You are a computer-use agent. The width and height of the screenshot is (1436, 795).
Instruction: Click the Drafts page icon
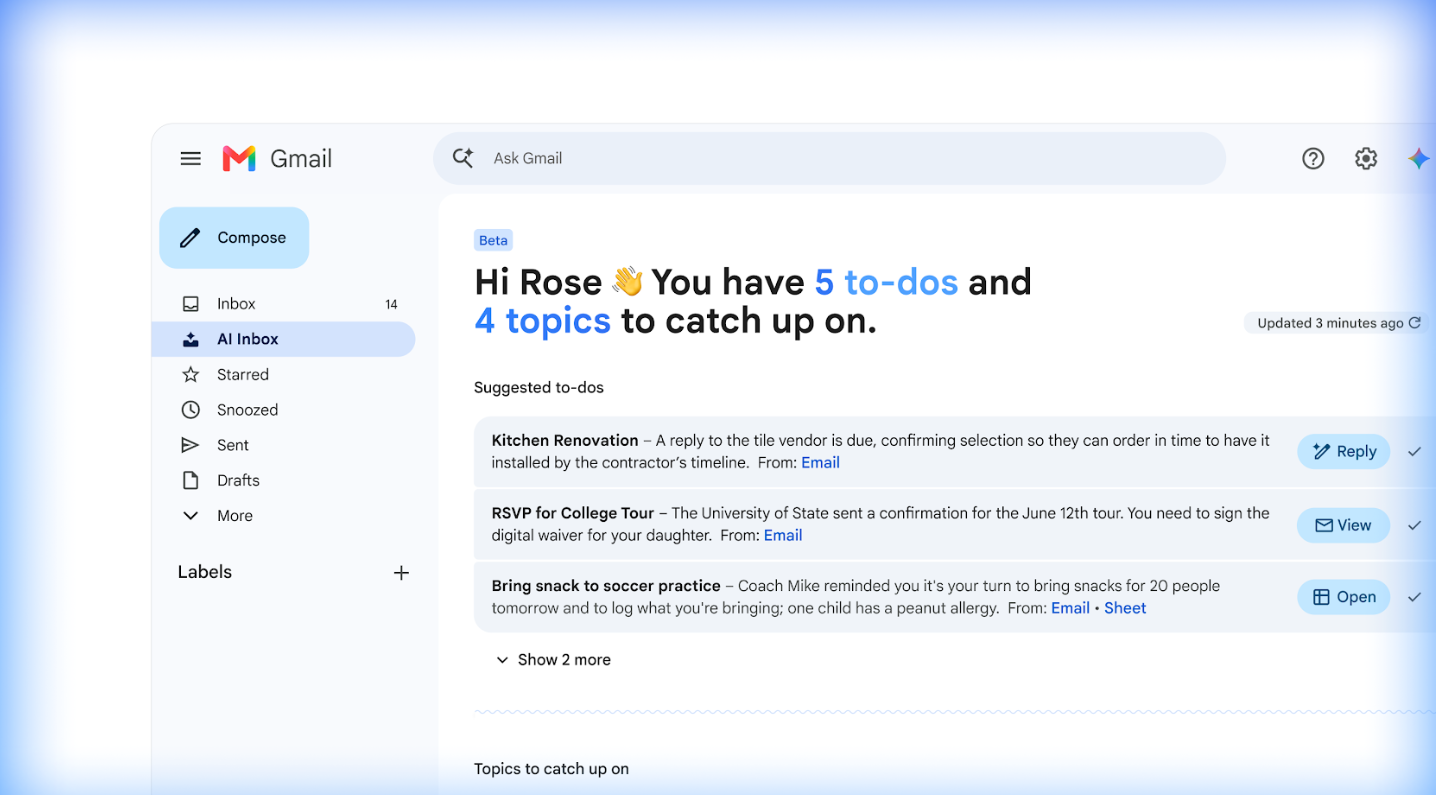tap(190, 480)
